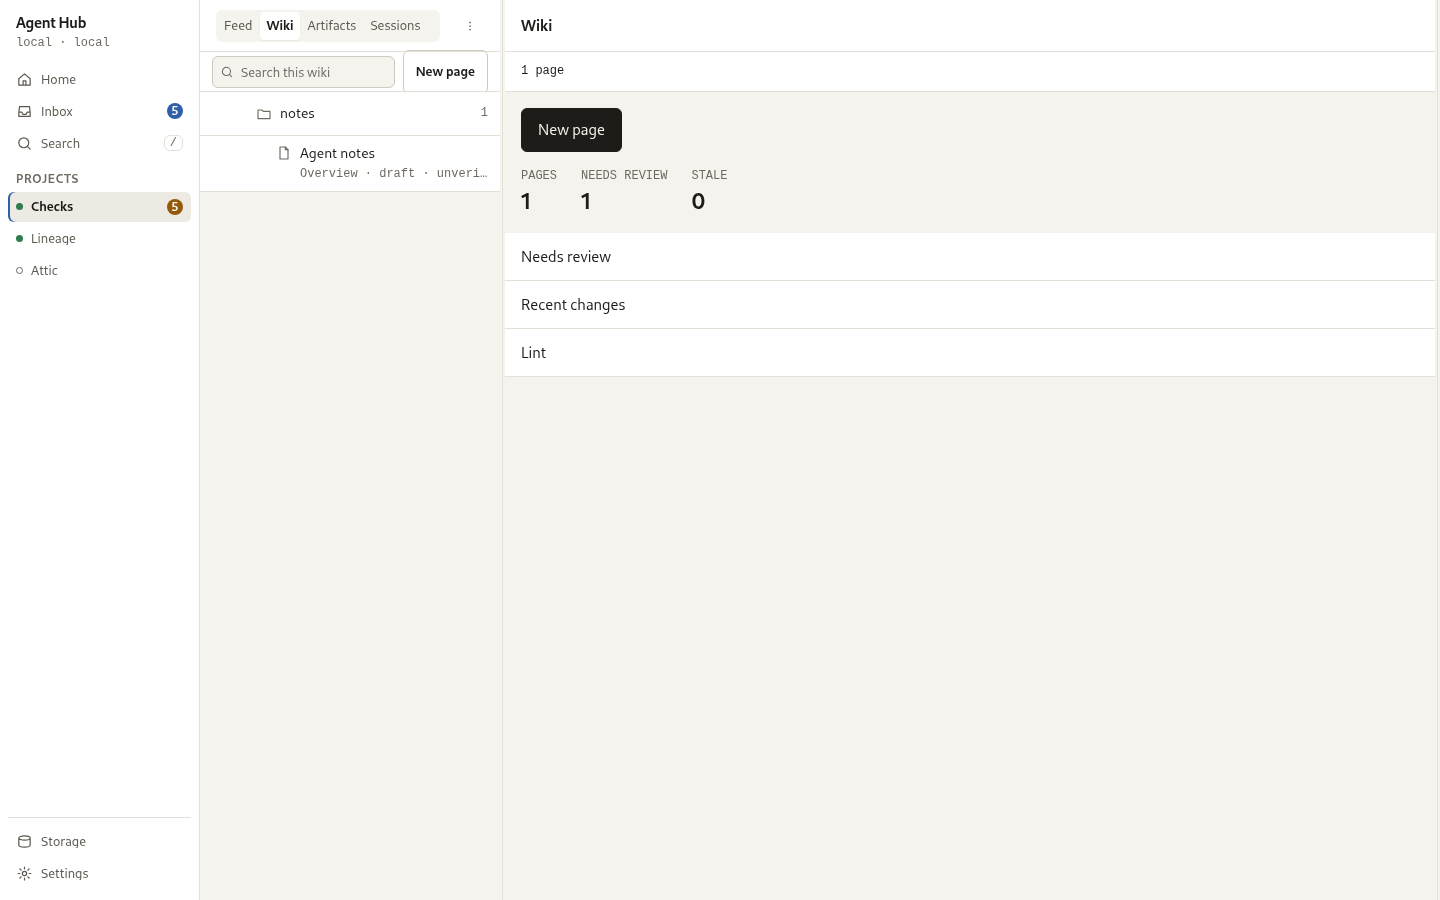This screenshot has width=1440, height=900.
Task: Click the PROJECTS section heading
Action: coord(47,179)
